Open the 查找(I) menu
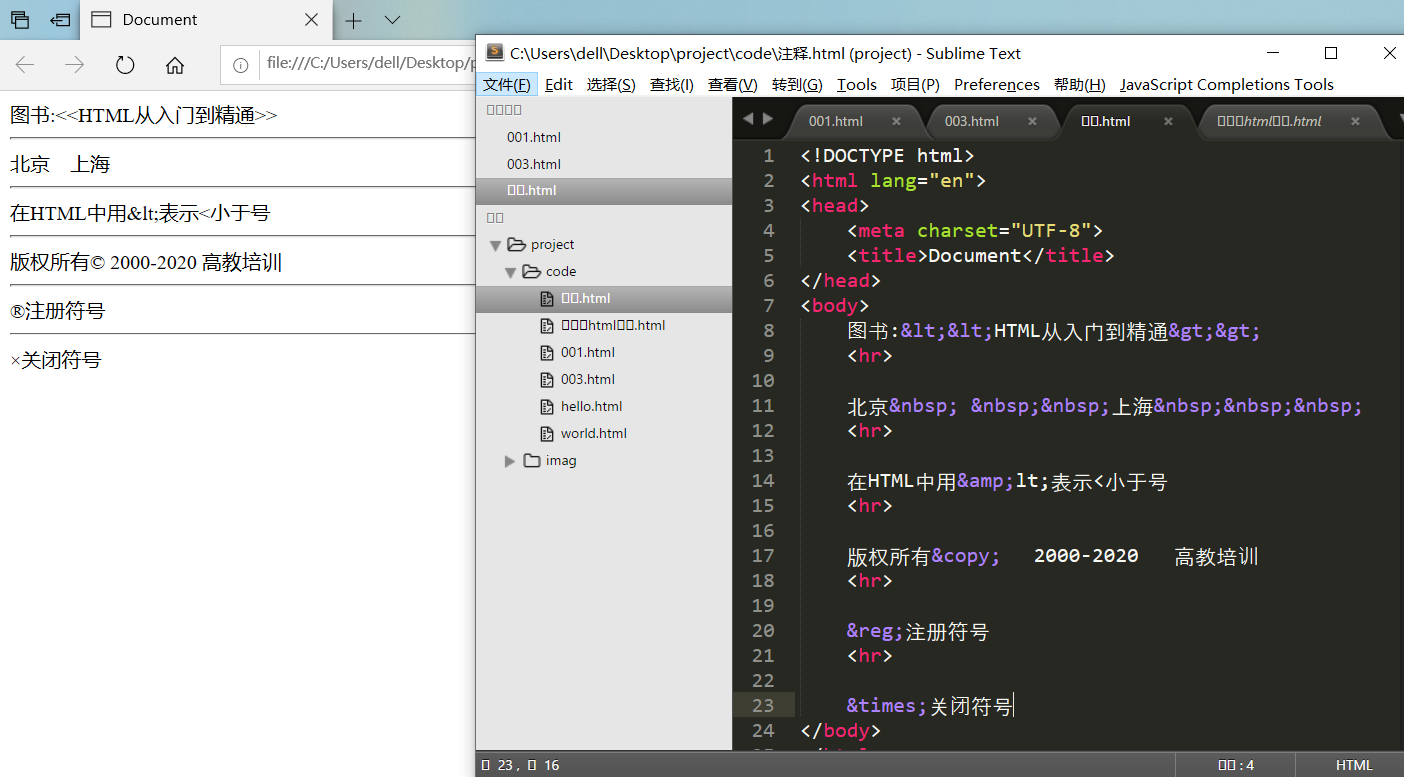Viewport: 1404px width, 777px height. [x=672, y=84]
